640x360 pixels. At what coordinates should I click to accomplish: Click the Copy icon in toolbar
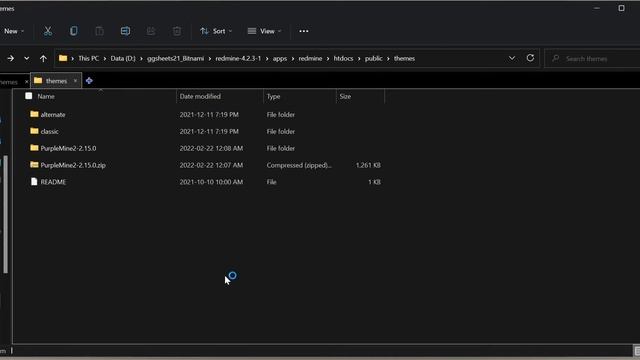(x=73, y=31)
